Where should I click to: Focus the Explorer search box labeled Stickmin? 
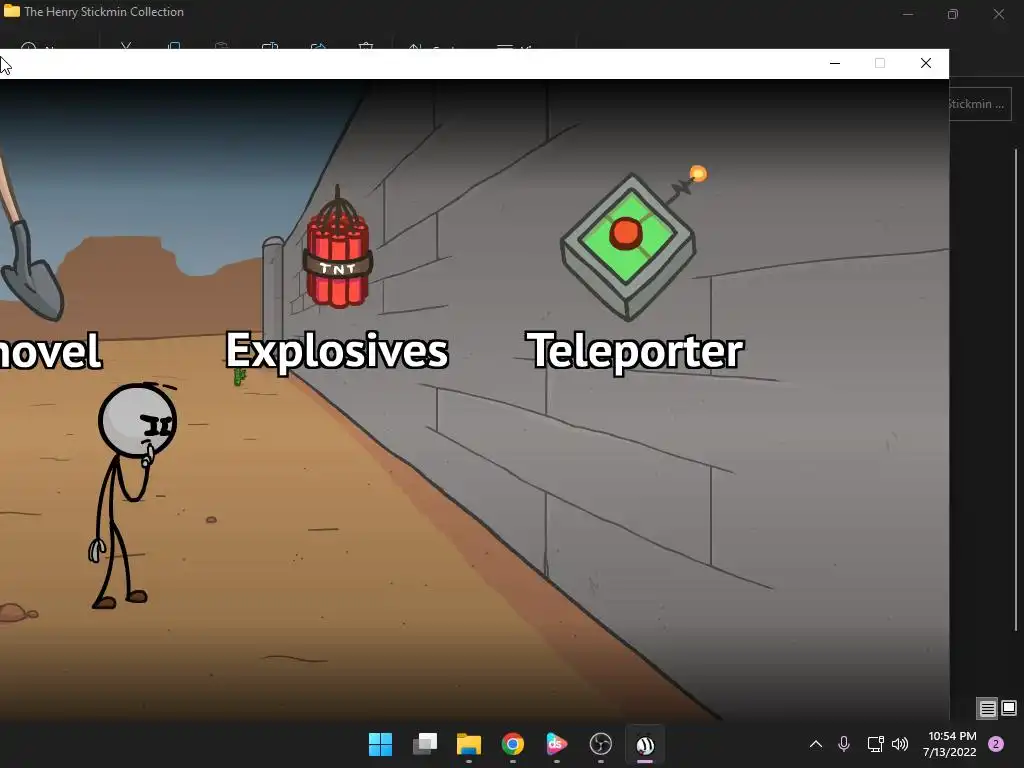(x=980, y=104)
